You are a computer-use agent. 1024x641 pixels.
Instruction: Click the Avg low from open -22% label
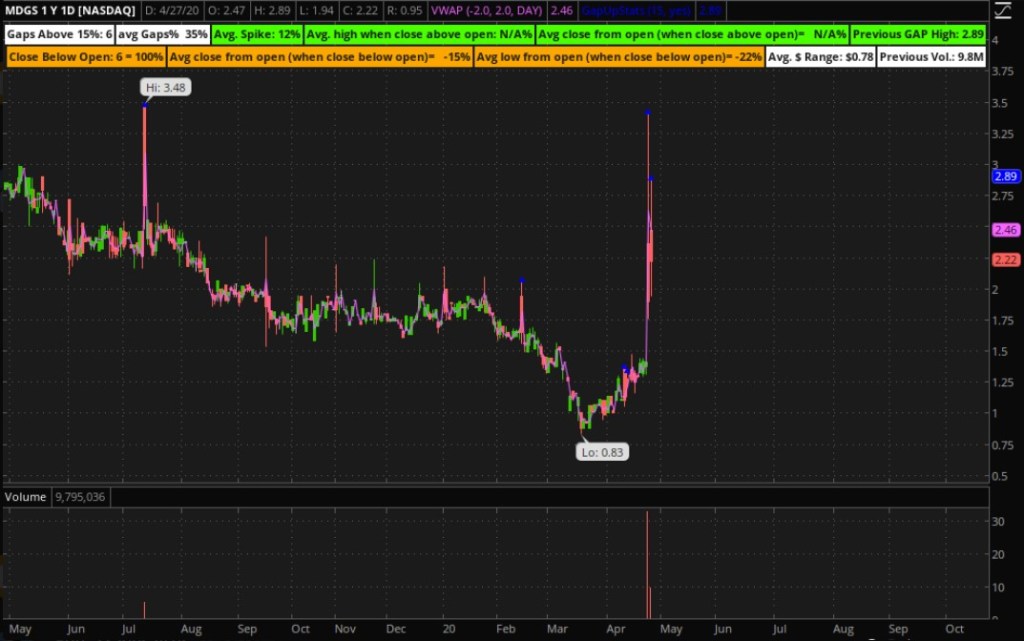[x=620, y=57]
